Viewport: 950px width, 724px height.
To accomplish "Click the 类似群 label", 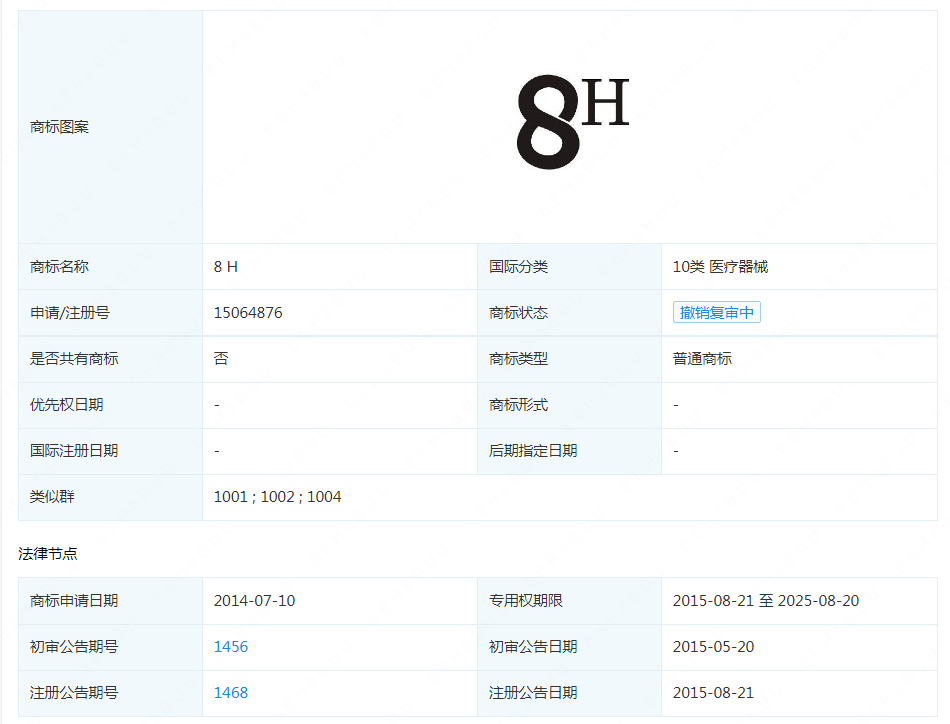I will point(52,497).
